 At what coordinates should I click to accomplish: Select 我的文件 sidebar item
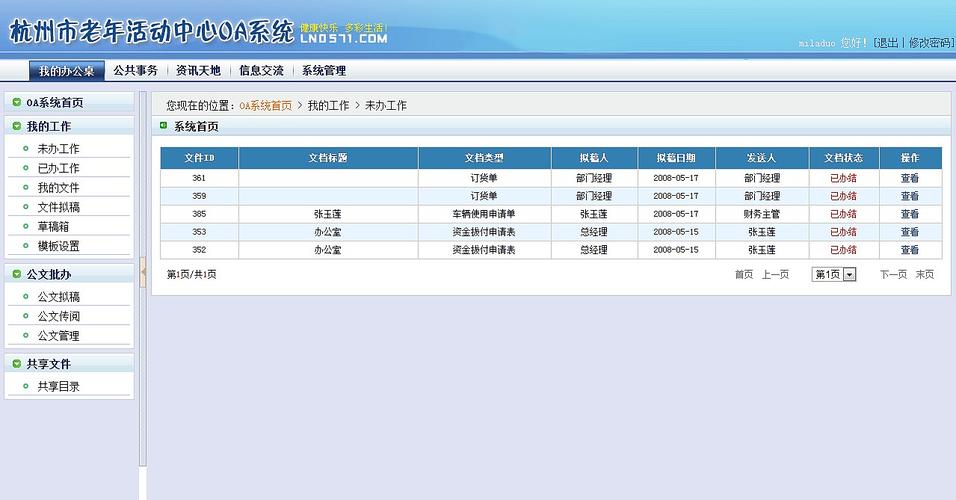coord(59,188)
